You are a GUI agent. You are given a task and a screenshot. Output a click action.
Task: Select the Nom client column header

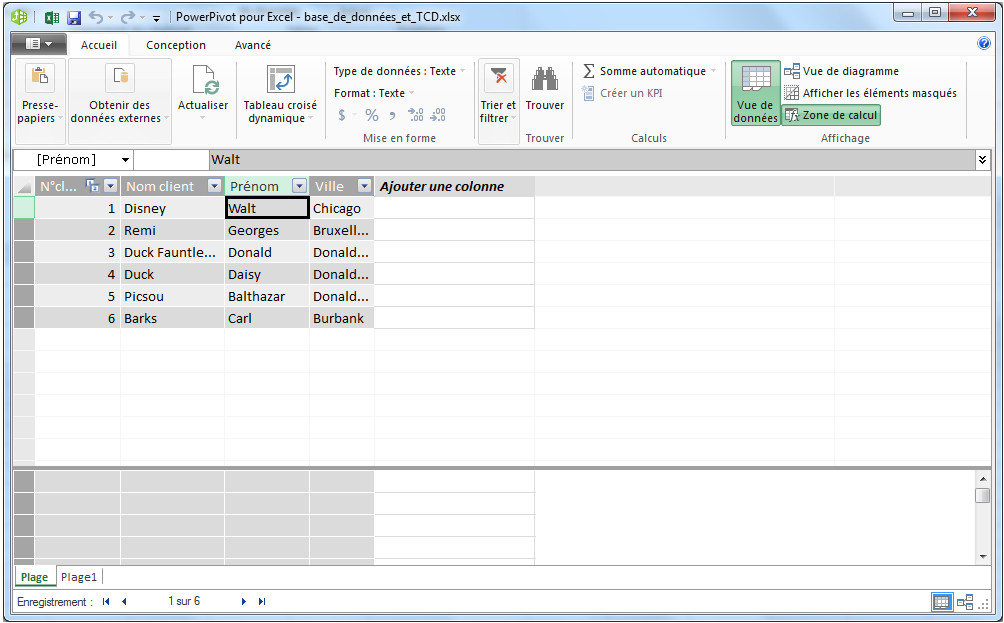[x=172, y=186]
